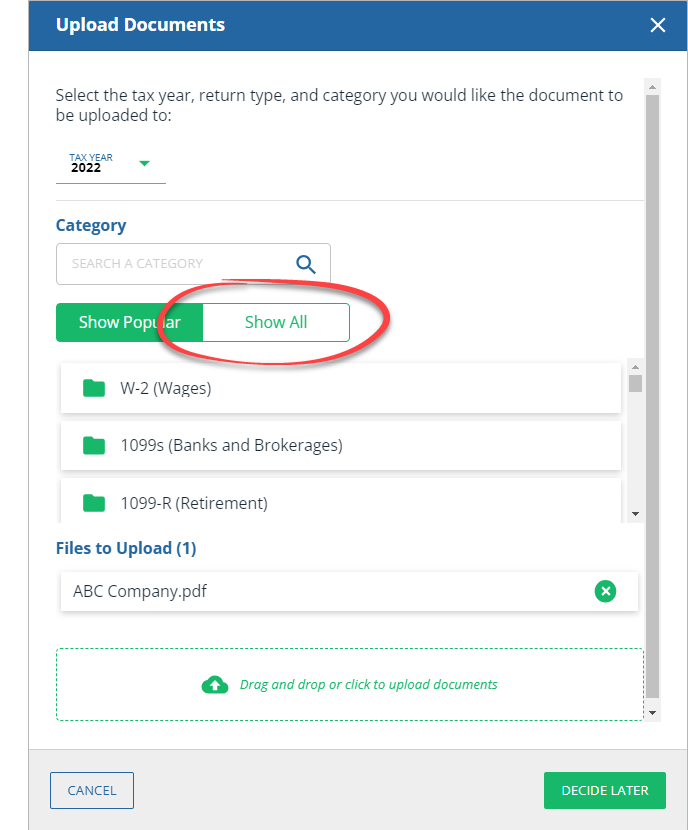This screenshot has height=830, width=688.
Task: Click the W-2 (Wages) folder icon
Action: (x=94, y=388)
